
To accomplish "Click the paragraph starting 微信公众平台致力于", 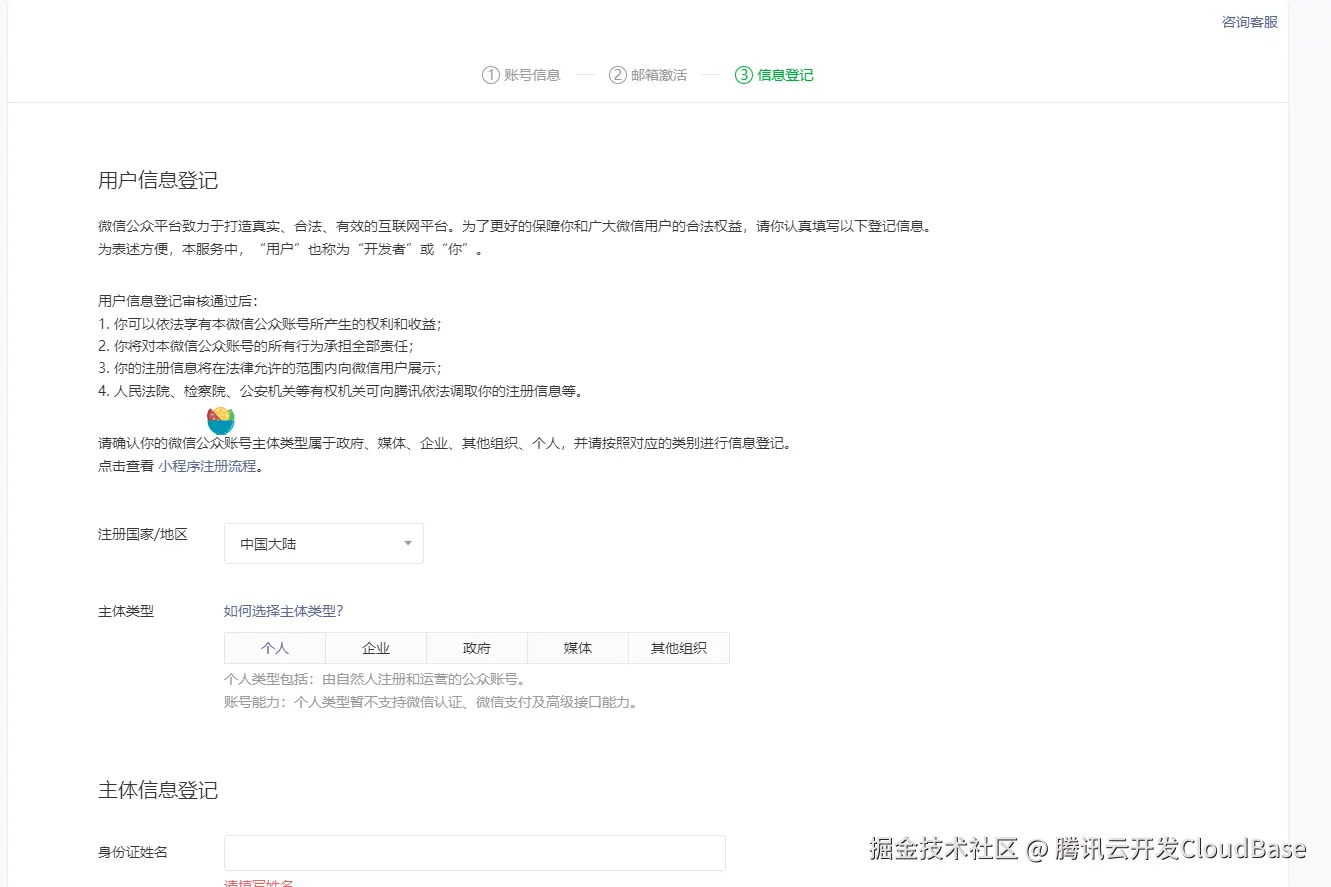I will click(517, 227).
